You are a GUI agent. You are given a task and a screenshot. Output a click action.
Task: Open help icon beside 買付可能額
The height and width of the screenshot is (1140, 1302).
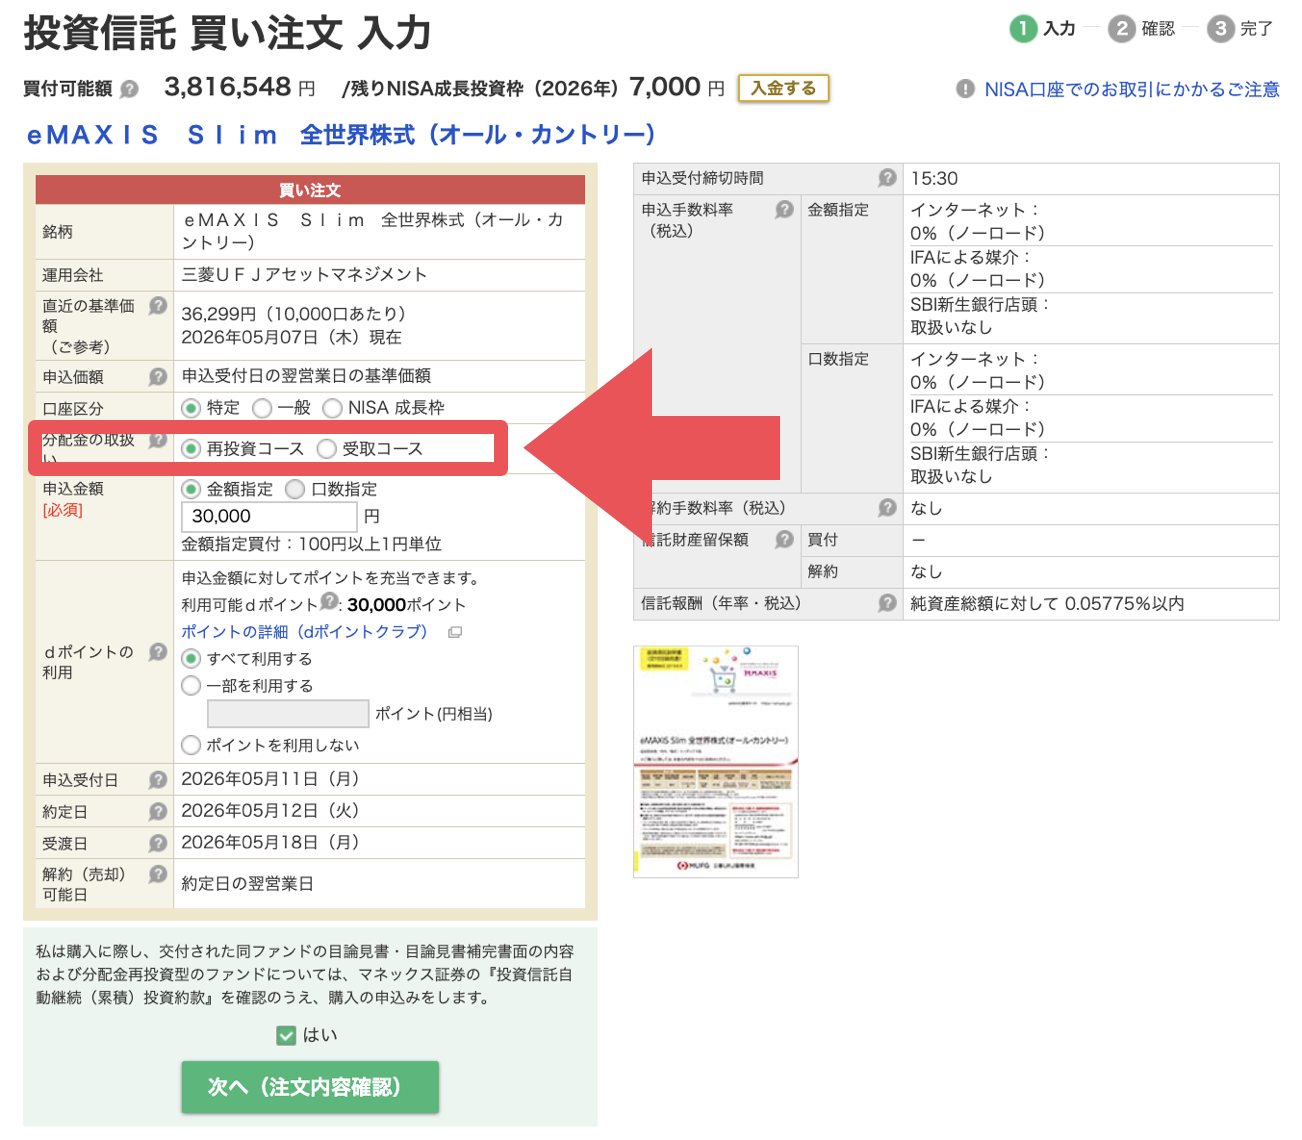coord(129,89)
